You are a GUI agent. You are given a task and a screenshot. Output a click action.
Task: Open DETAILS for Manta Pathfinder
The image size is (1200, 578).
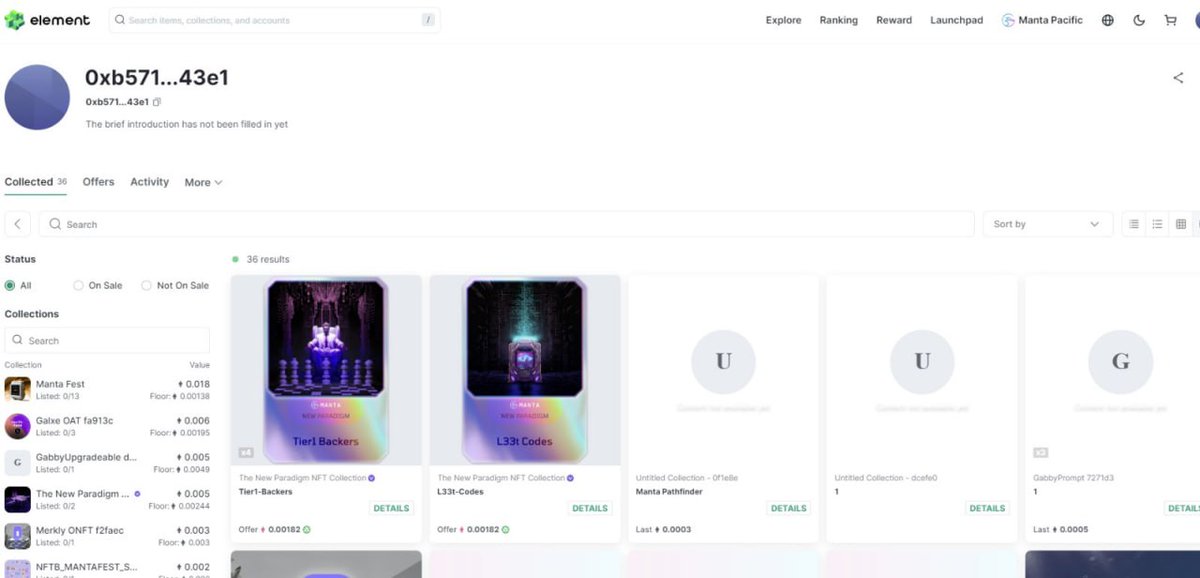[x=788, y=508]
